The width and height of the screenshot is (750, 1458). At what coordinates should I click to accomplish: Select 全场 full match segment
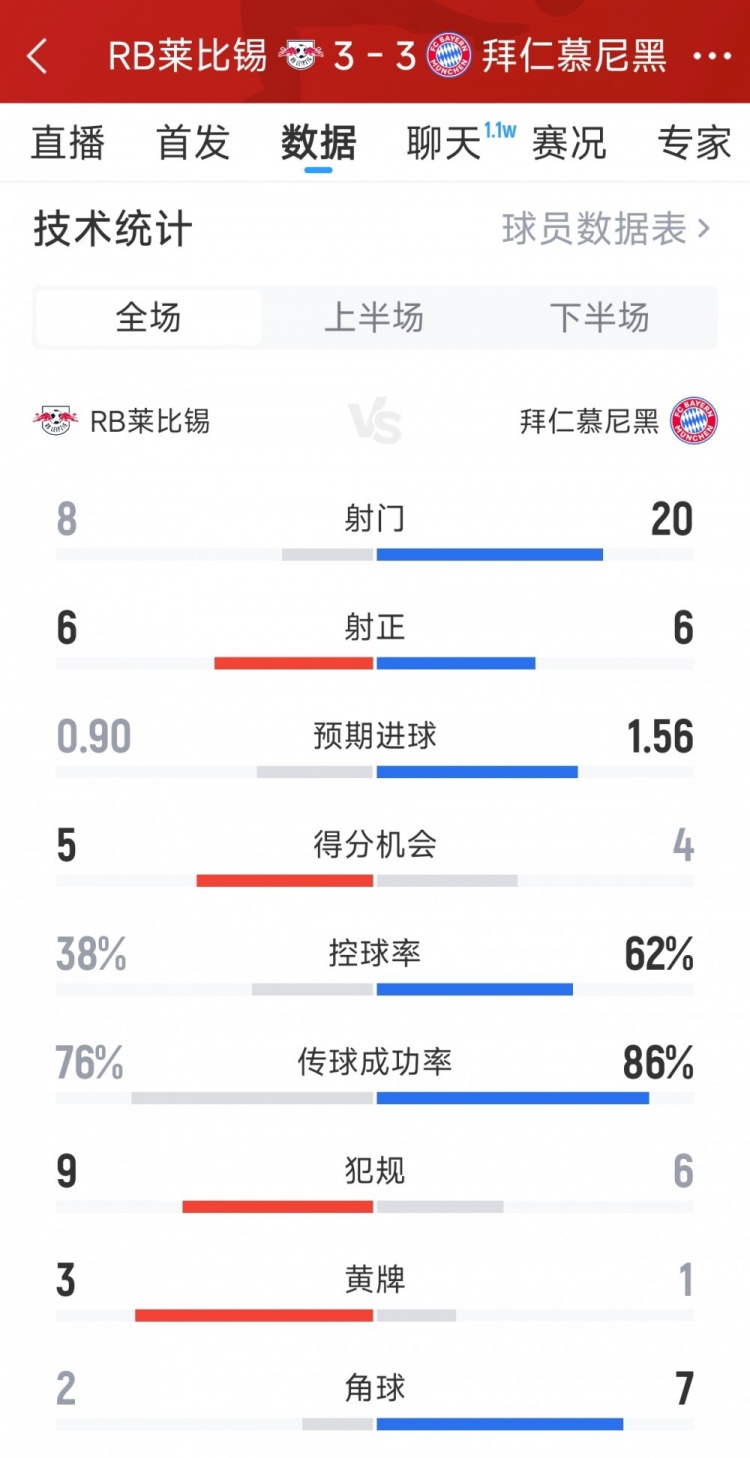tap(149, 318)
